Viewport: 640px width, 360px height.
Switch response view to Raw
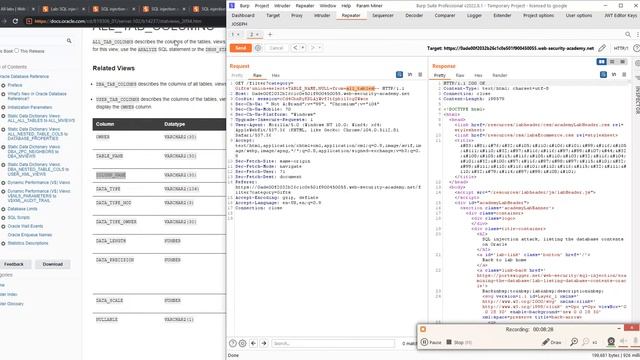460,76
